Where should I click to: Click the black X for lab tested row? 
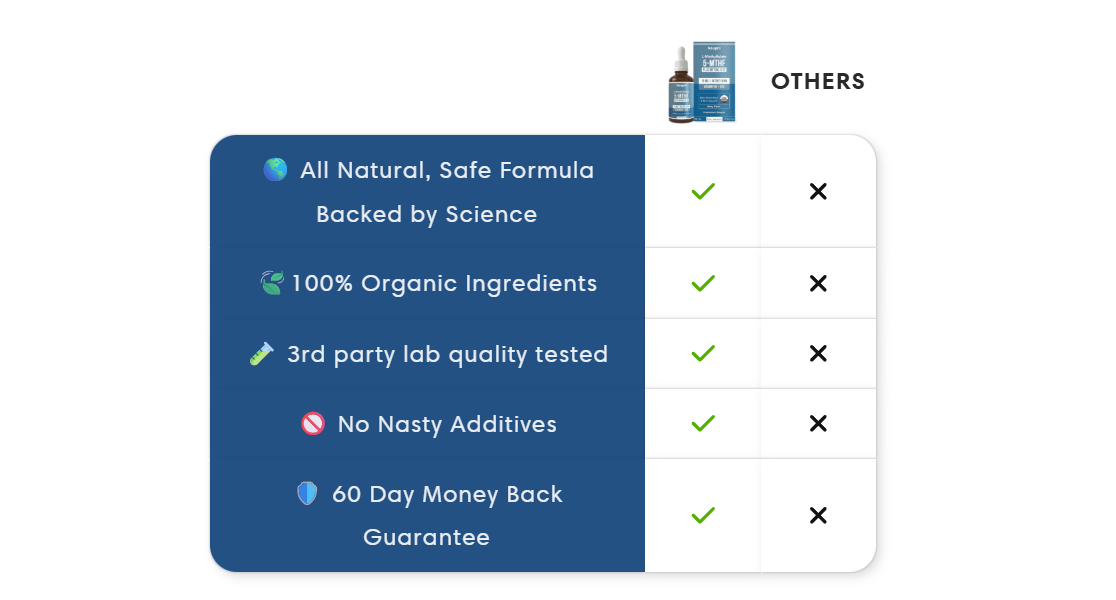818,353
